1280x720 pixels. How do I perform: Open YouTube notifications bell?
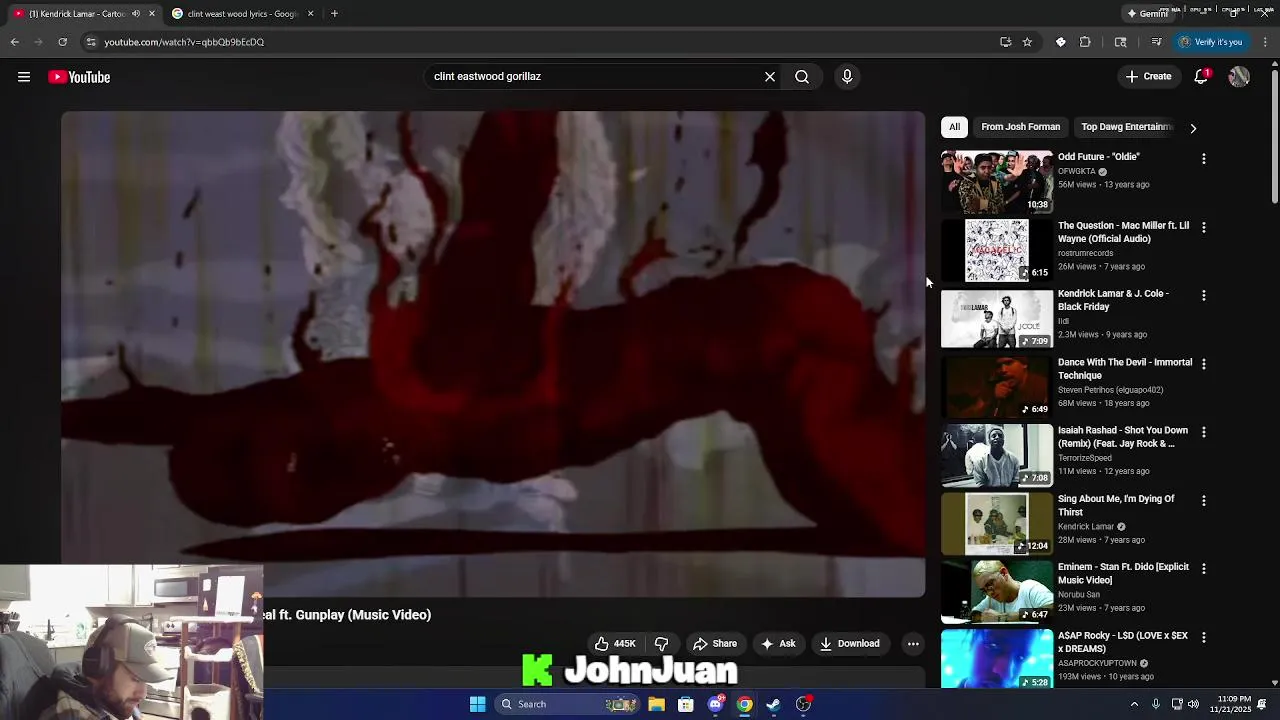pyautogui.click(x=1202, y=77)
